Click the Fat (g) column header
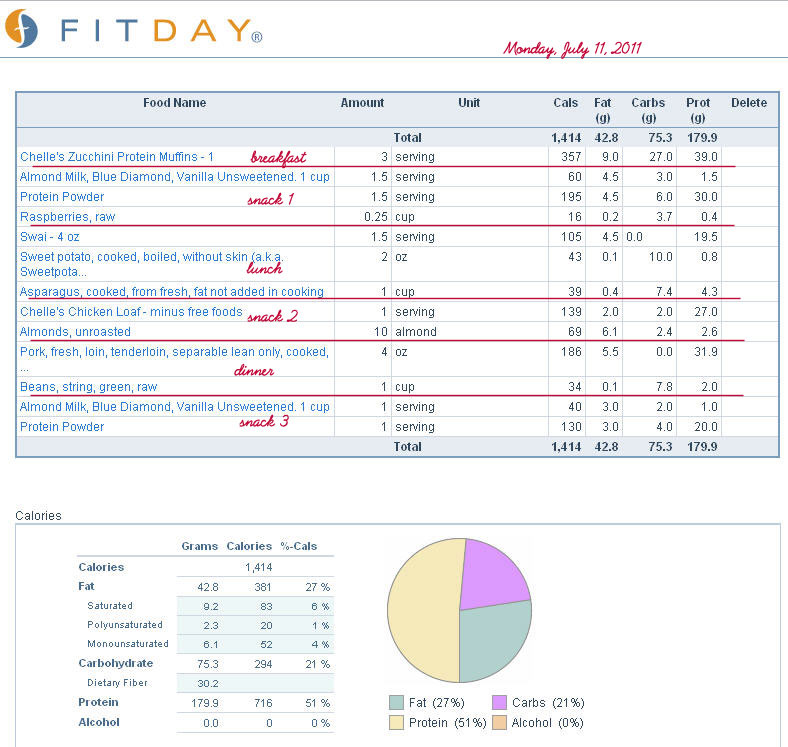 pyautogui.click(x=603, y=110)
